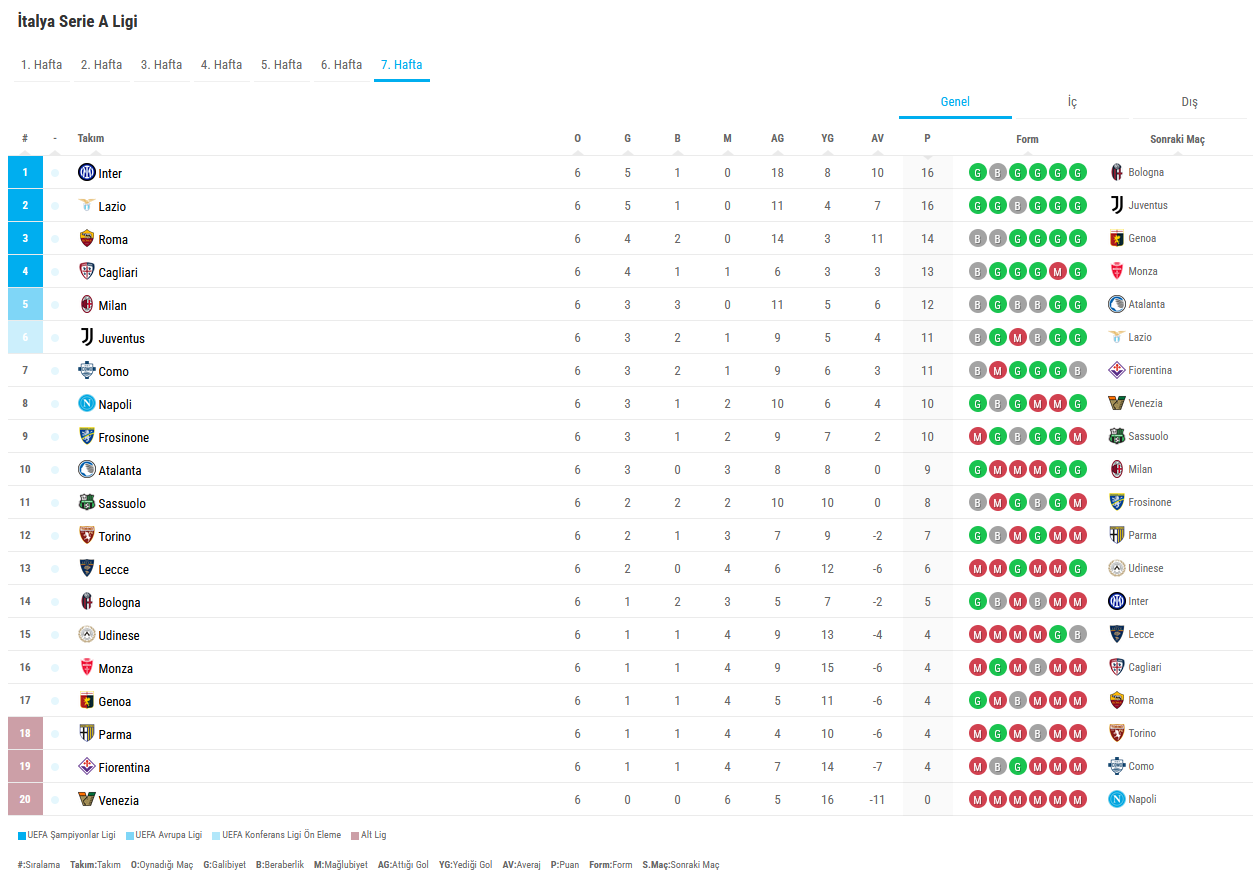This screenshot has width=1260, height=878.
Task: Click the Venezia team logo in last row
Action: click(x=87, y=799)
